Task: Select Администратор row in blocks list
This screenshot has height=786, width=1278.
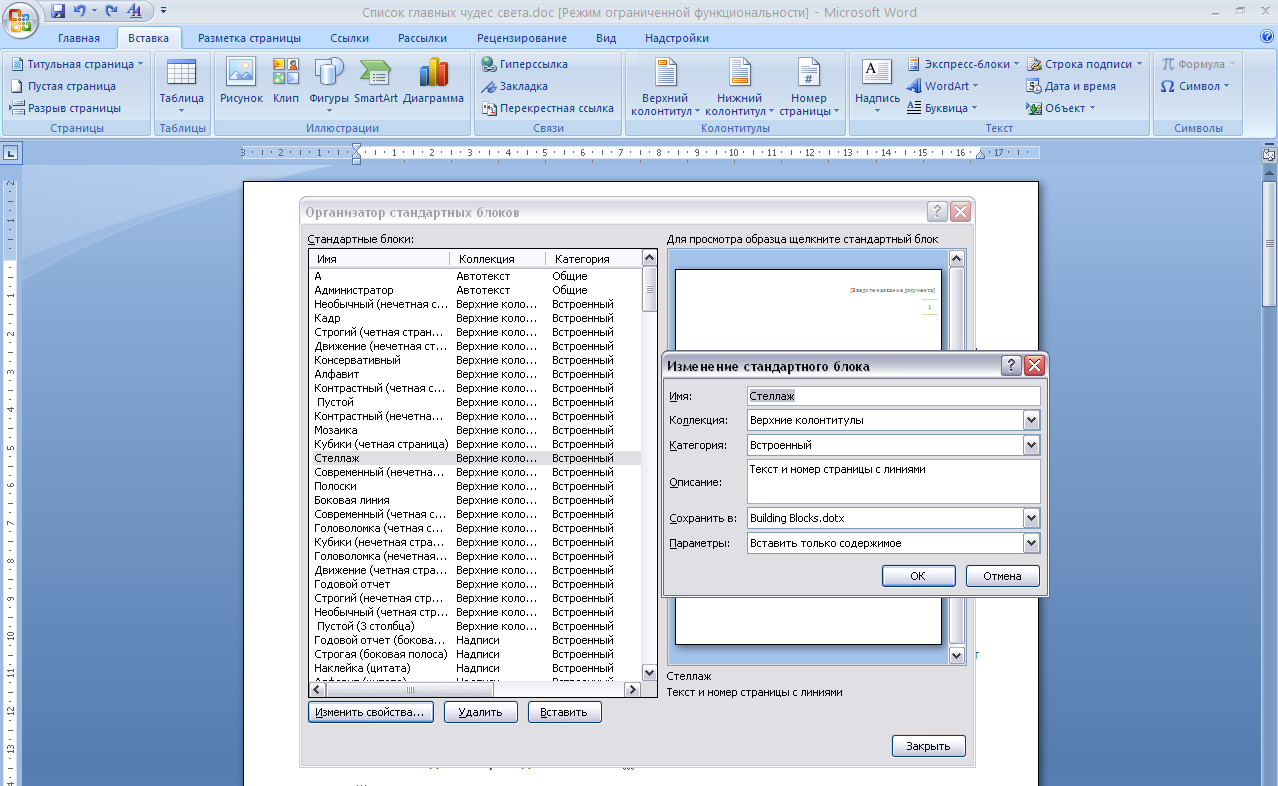Action: click(475, 290)
